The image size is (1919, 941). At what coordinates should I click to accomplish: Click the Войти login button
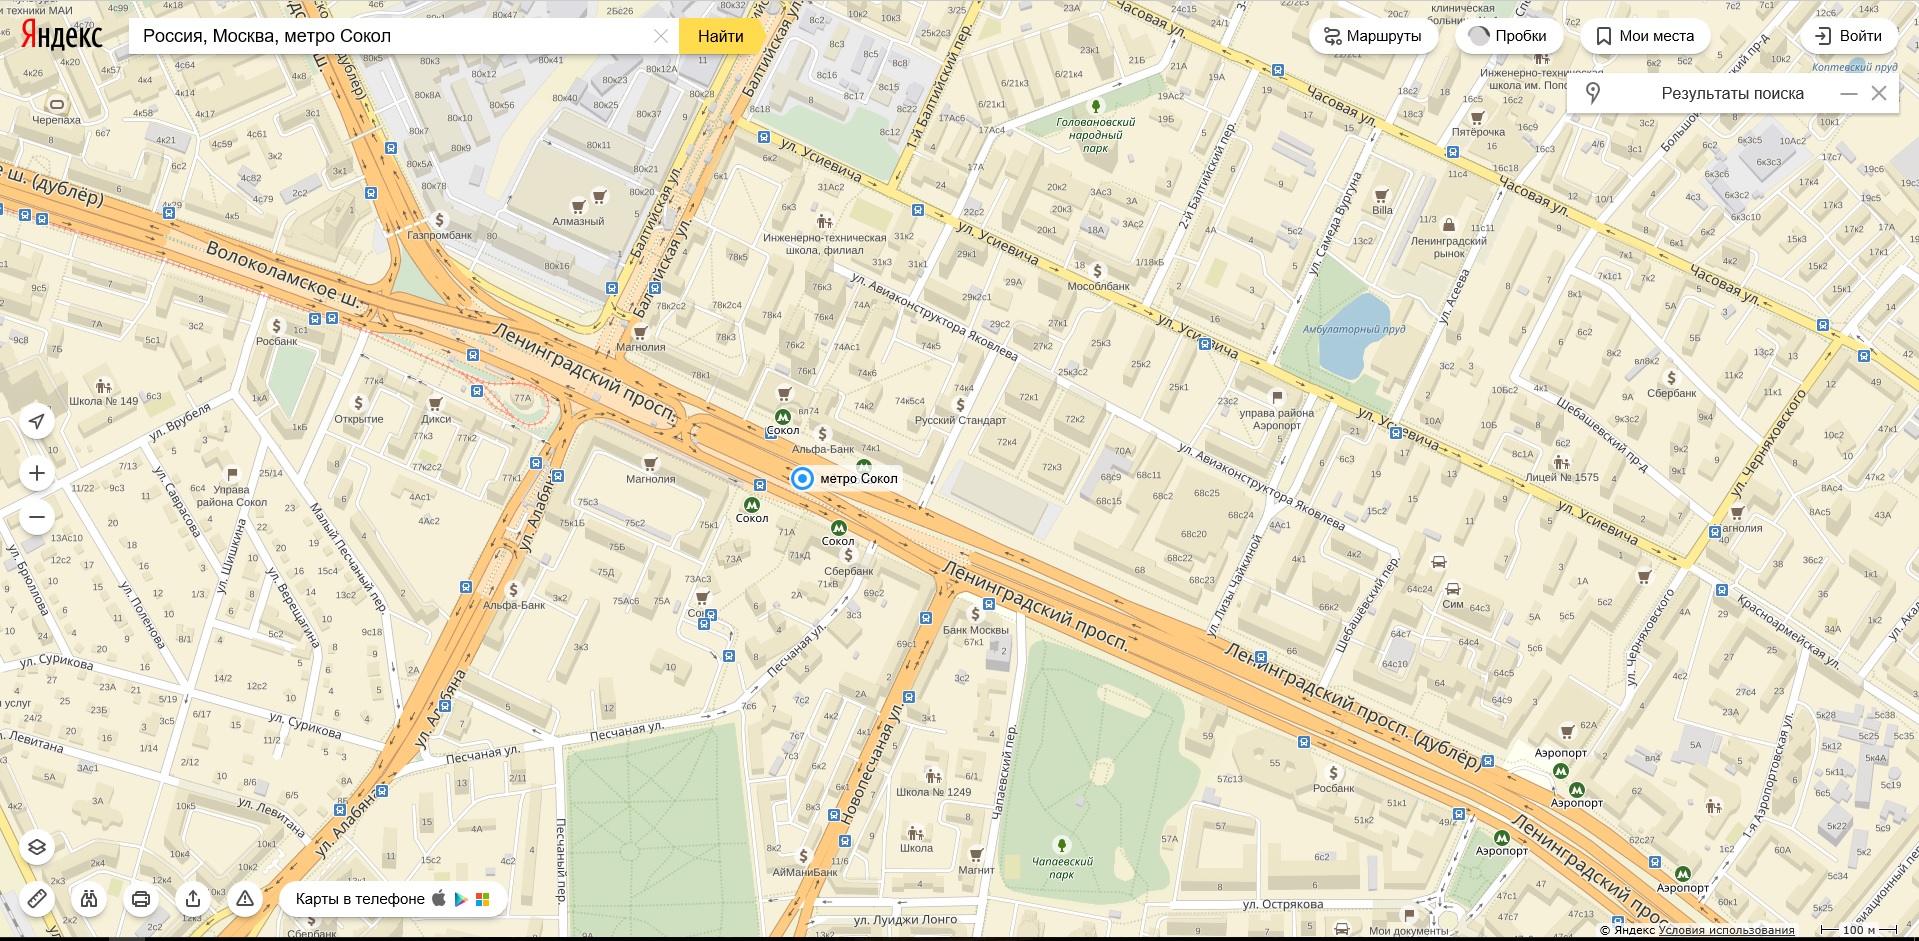1848,36
